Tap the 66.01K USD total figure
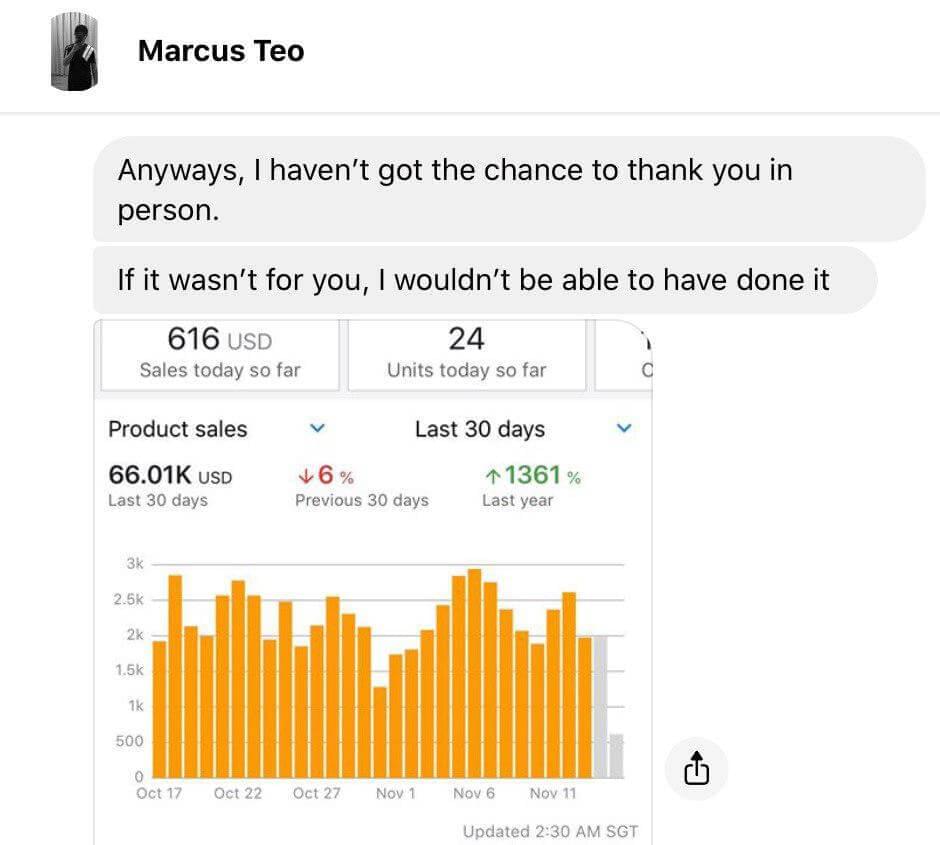Viewport: 940px width, 845px height. pyautogui.click(x=170, y=475)
